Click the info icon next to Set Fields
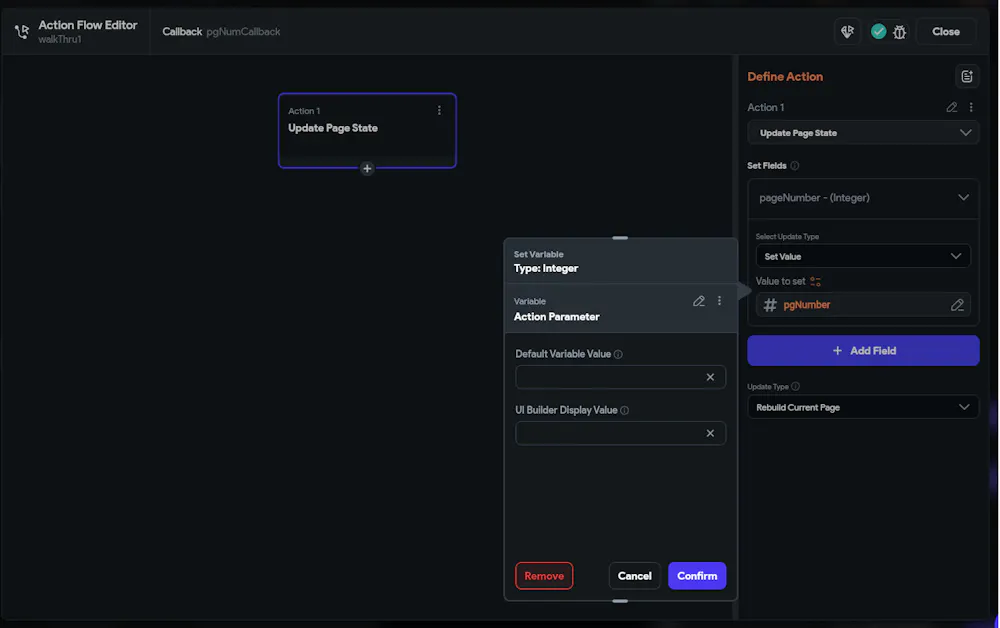The height and width of the screenshot is (628, 1000). click(x=795, y=166)
